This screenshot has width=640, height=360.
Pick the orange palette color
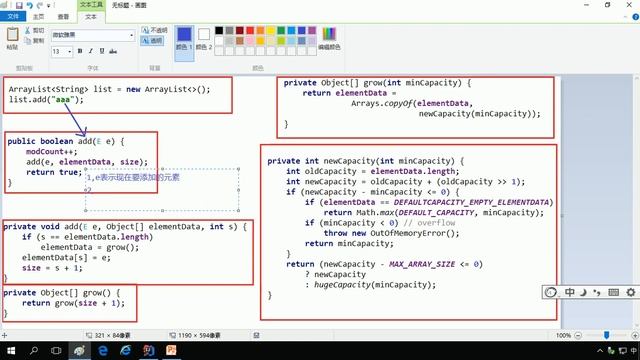(x=260, y=31)
